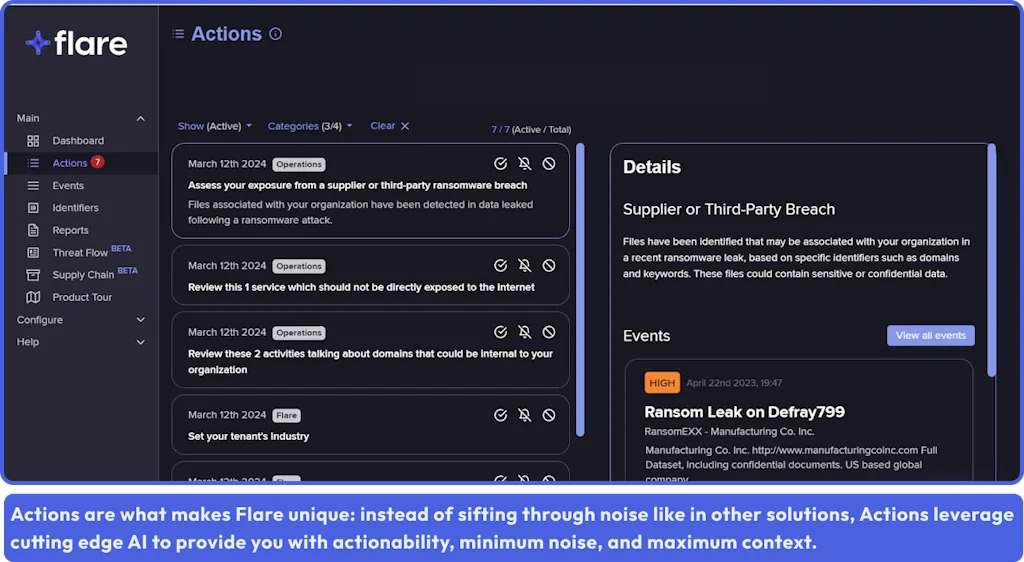This screenshot has width=1024, height=562.
Task: Ignore the exposed service action
Action: coord(549,266)
